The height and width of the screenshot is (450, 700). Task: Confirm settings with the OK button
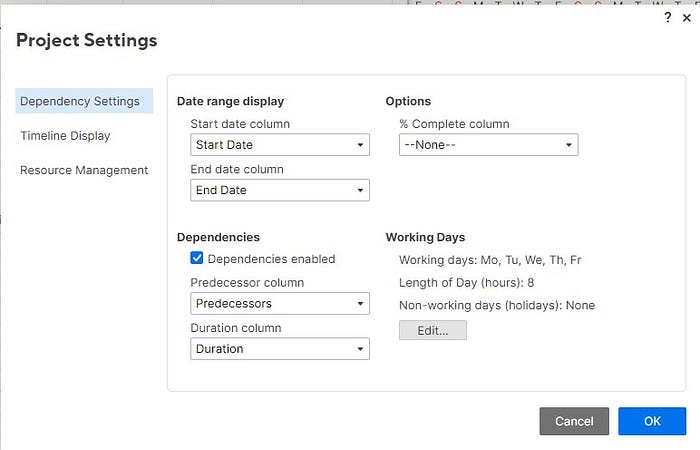pyautogui.click(x=651, y=421)
